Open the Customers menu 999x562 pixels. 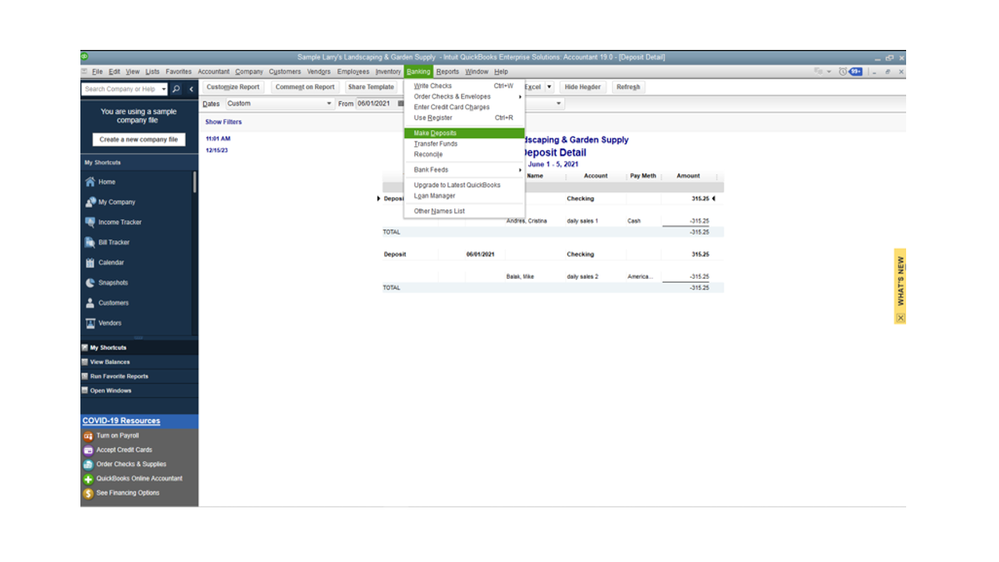284,72
